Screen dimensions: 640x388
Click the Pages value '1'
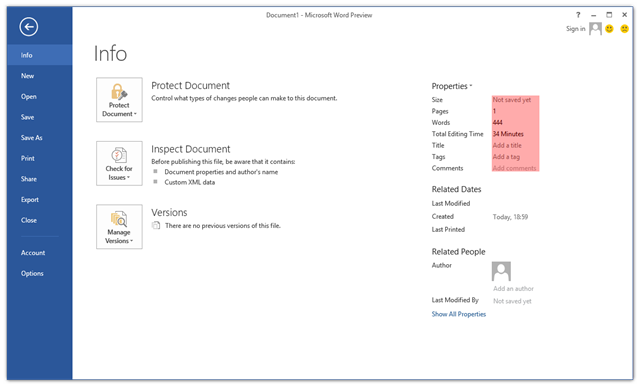click(494, 111)
